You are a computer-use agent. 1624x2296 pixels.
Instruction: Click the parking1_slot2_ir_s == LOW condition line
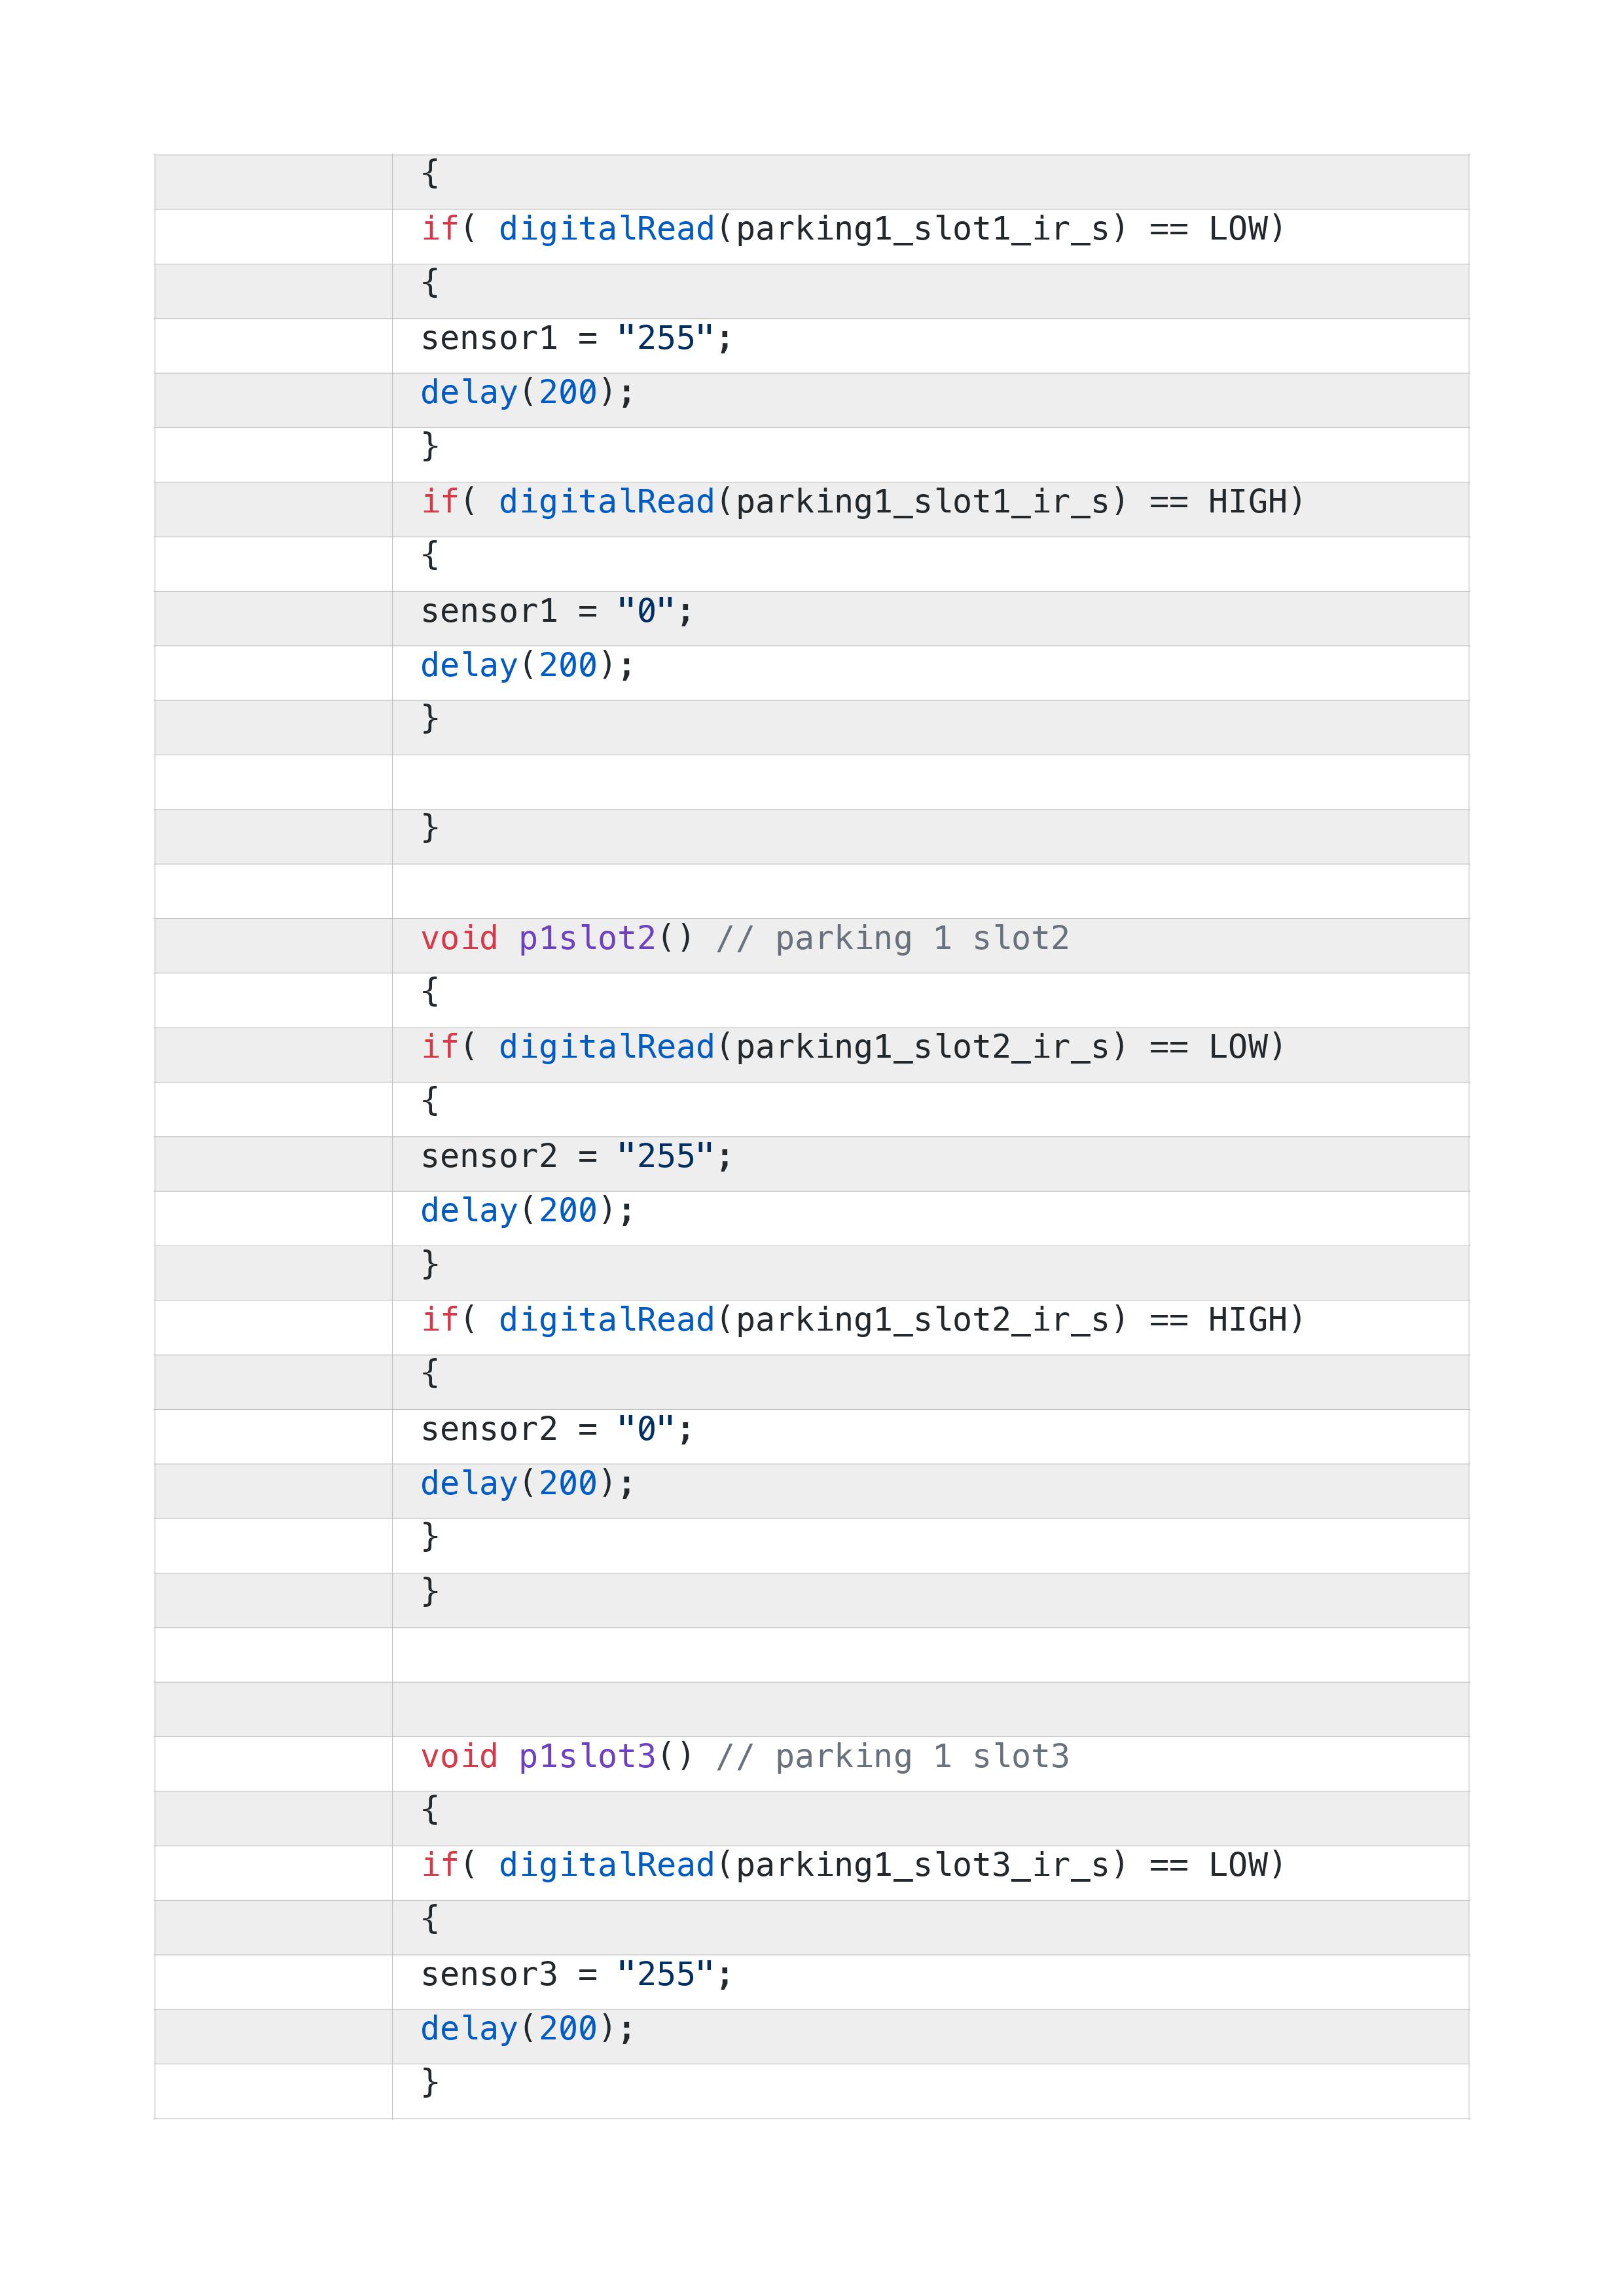pyautogui.click(x=852, y=1047)
